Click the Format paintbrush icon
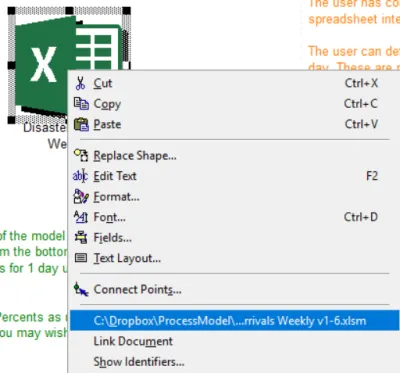400x373 pixels. (81, 196)
